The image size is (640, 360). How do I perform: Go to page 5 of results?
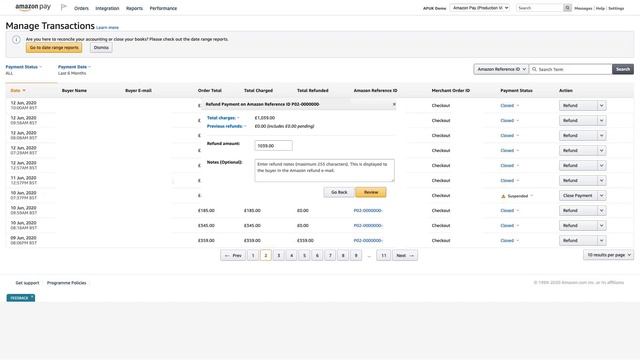pyautogui.click(x=304, y=256)
